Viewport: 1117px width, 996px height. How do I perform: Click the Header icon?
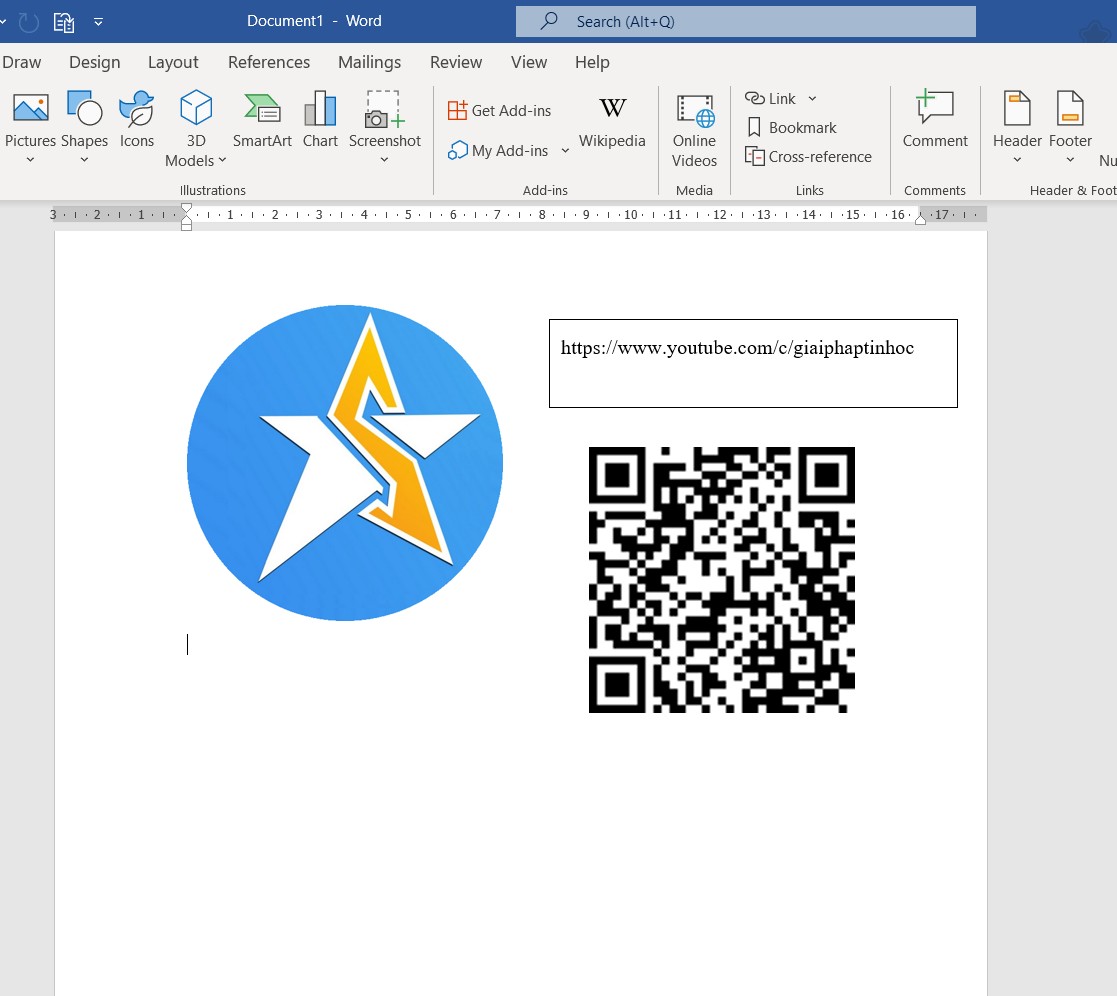click(x=1017, y=108)
